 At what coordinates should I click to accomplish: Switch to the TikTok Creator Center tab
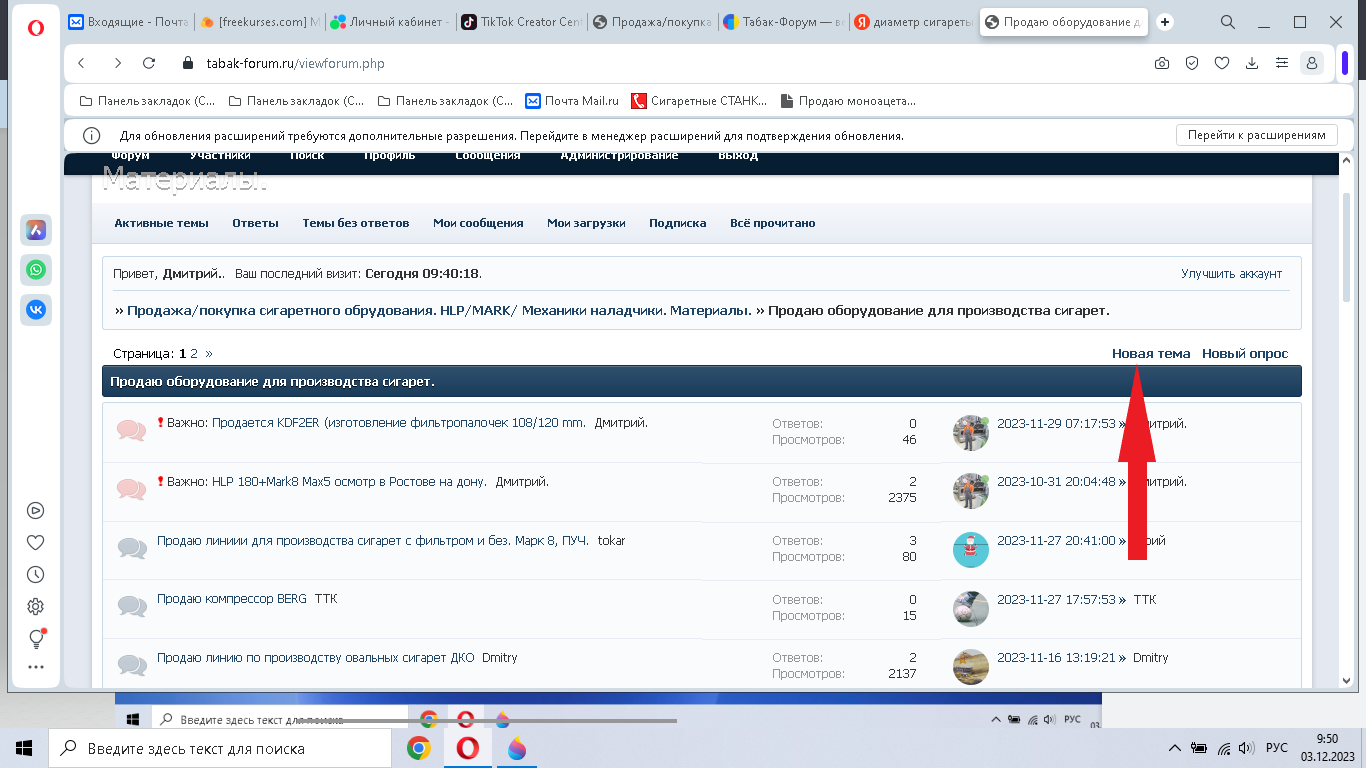[x=520, y=22]
